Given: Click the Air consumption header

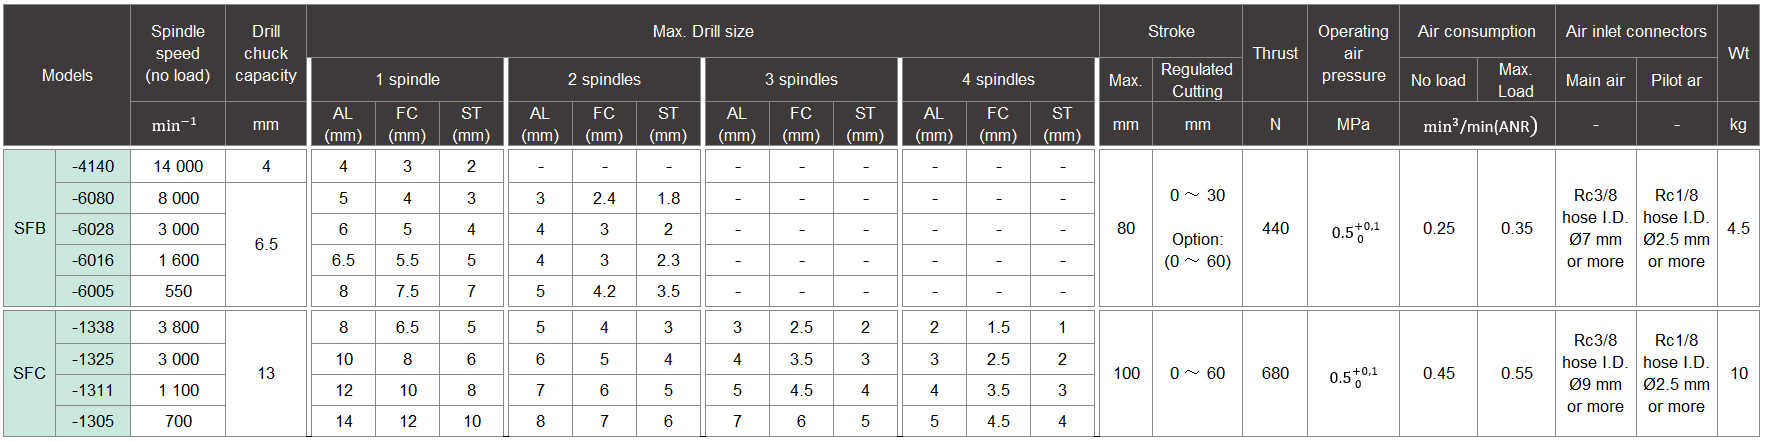Looking at the screenshot, I should (1477, 31).
